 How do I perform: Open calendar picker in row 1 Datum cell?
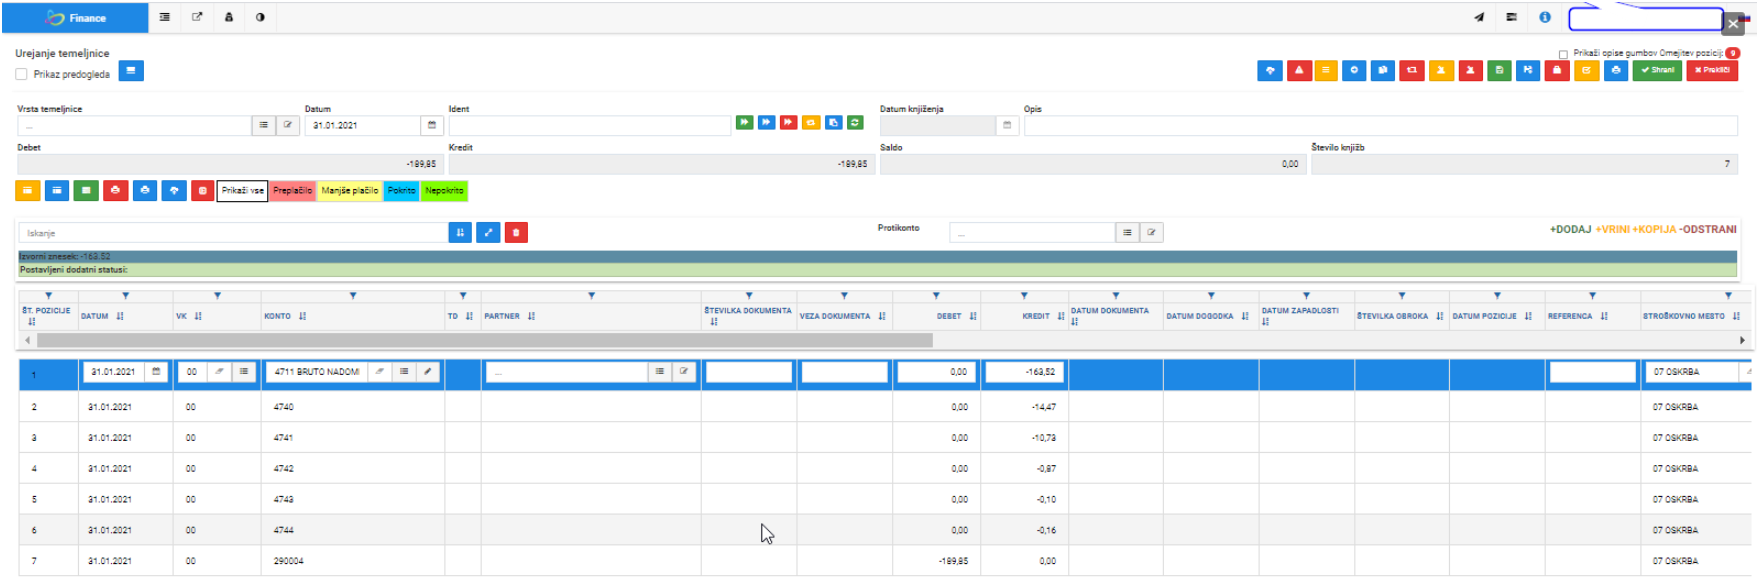click(x=156, y=372)
